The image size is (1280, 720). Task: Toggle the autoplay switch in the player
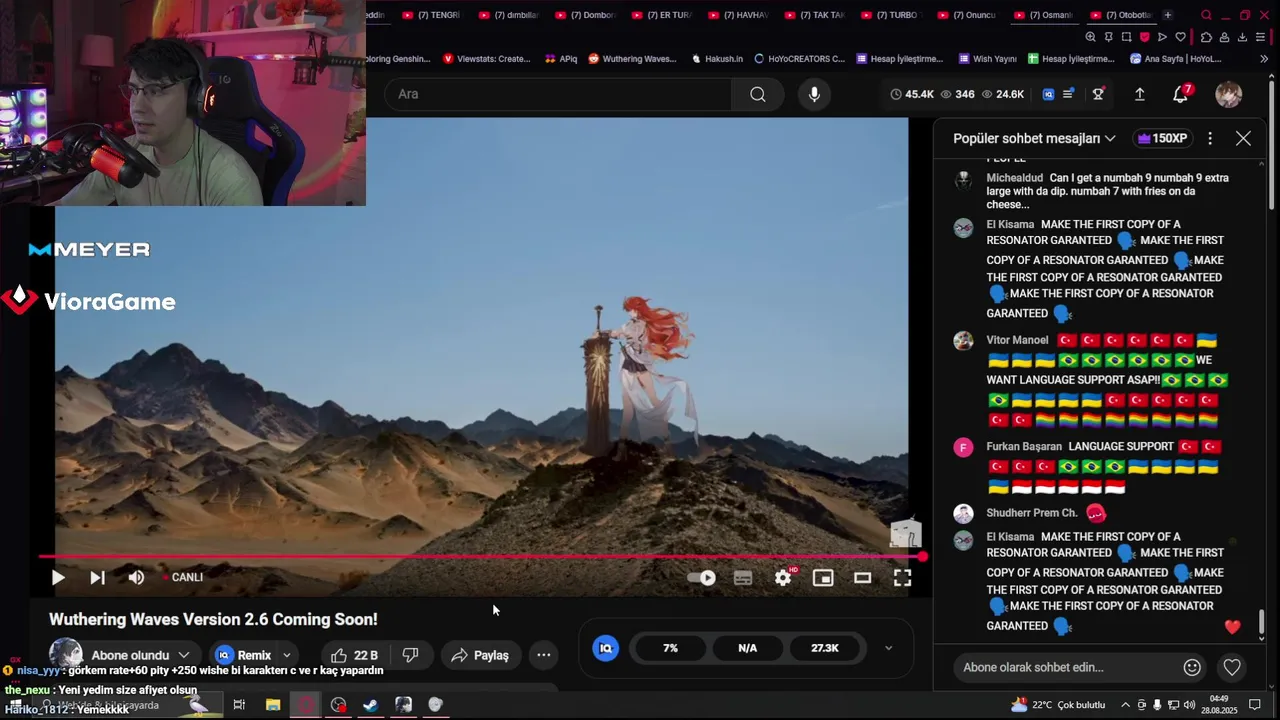(702, 577)
